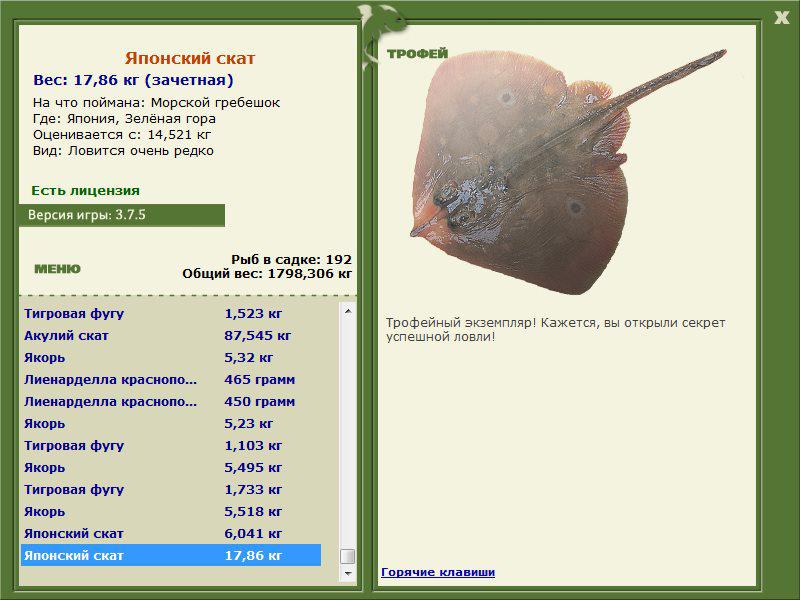Select Тигровая фугу weighing 1,103 кг
Image resolution: width=800 pixels, height=600 pixels.
click(171, 445)
